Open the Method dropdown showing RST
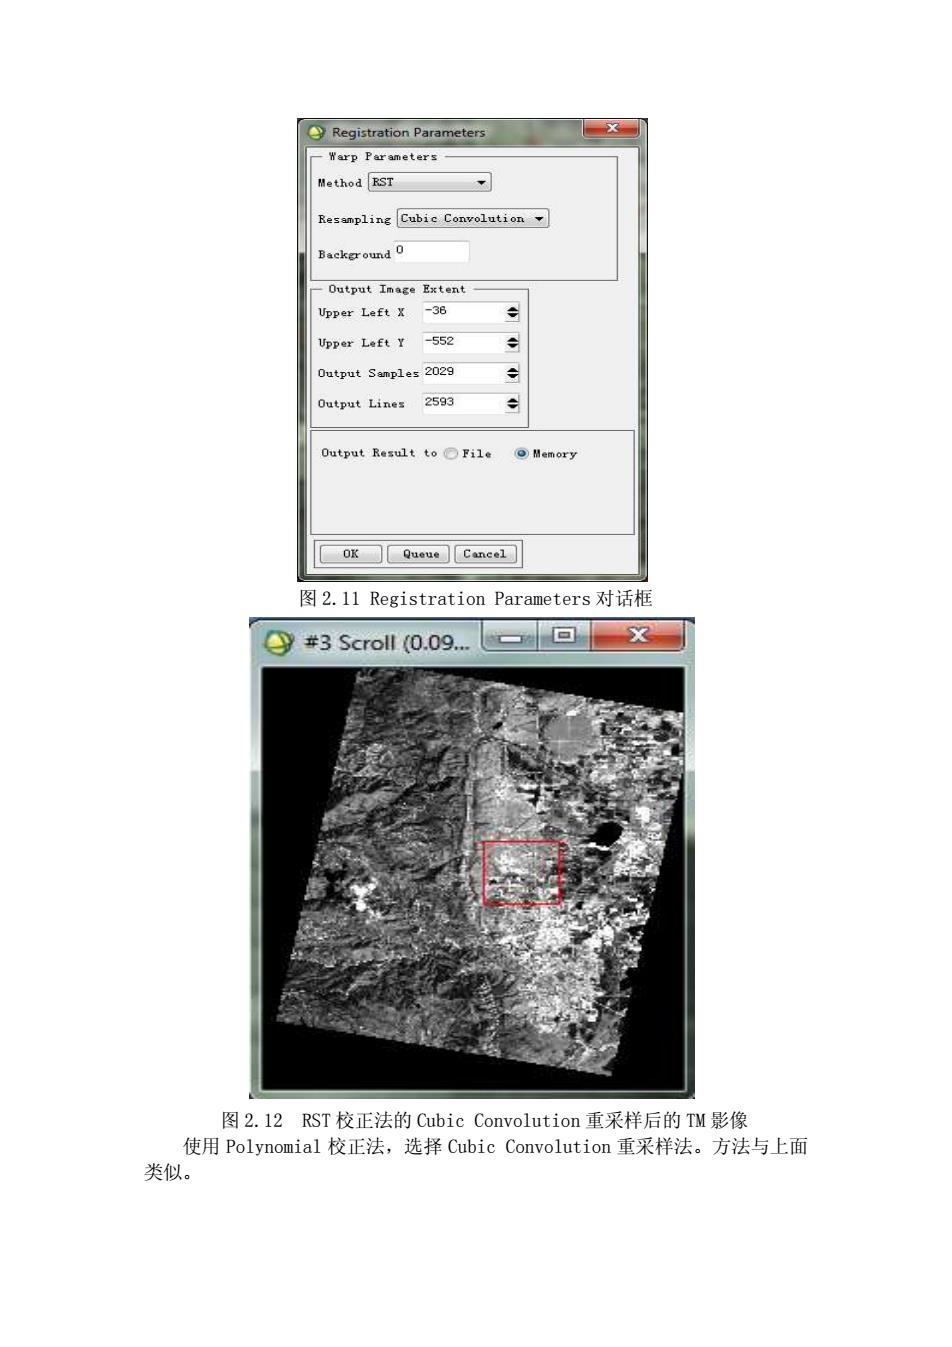This screenshot has height=1347, width=952. pos(430,182)
